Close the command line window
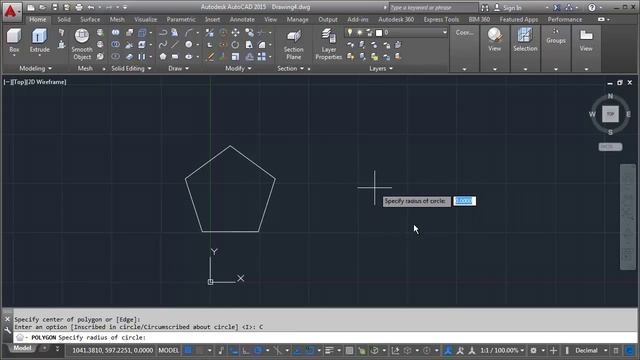This screenshot has width=640, height=360. (x=7, y=319)
